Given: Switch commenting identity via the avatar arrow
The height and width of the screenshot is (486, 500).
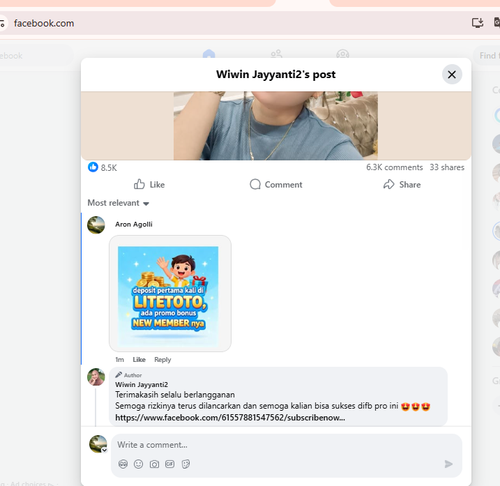Looking at the screenshot, I should click(104, 450).
